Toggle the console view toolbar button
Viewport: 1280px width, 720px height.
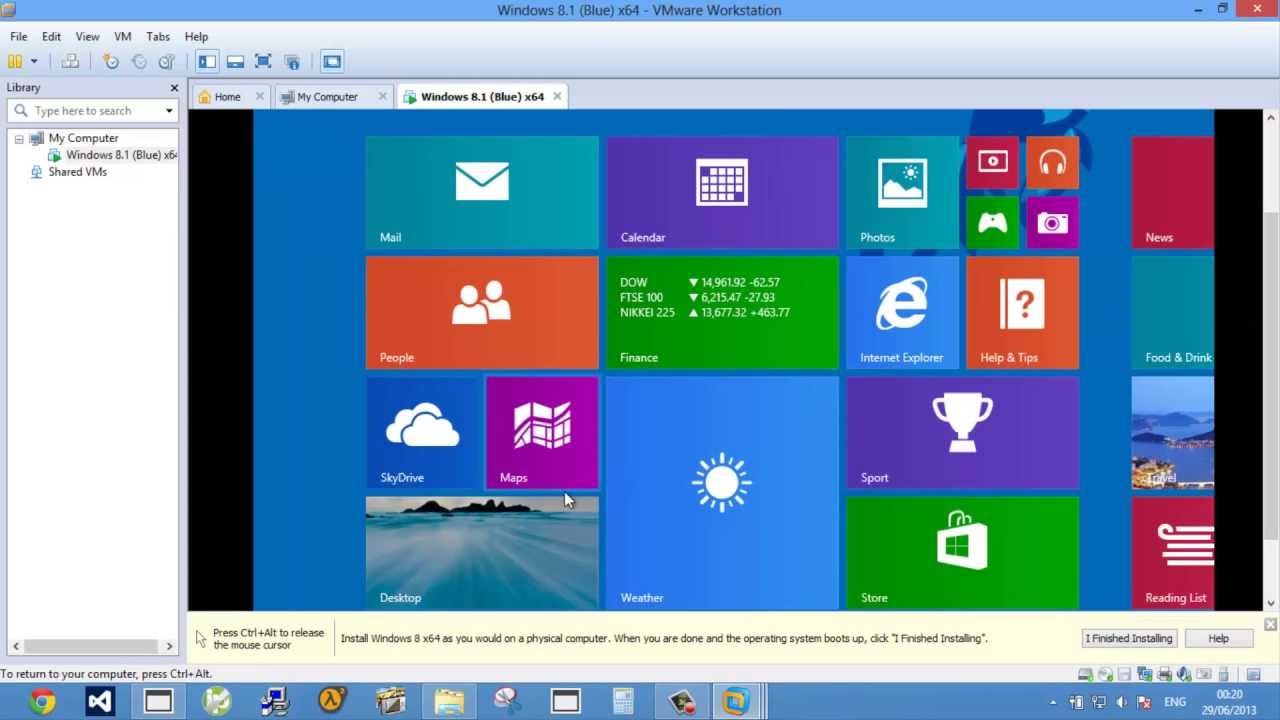[x=332, y=61]
